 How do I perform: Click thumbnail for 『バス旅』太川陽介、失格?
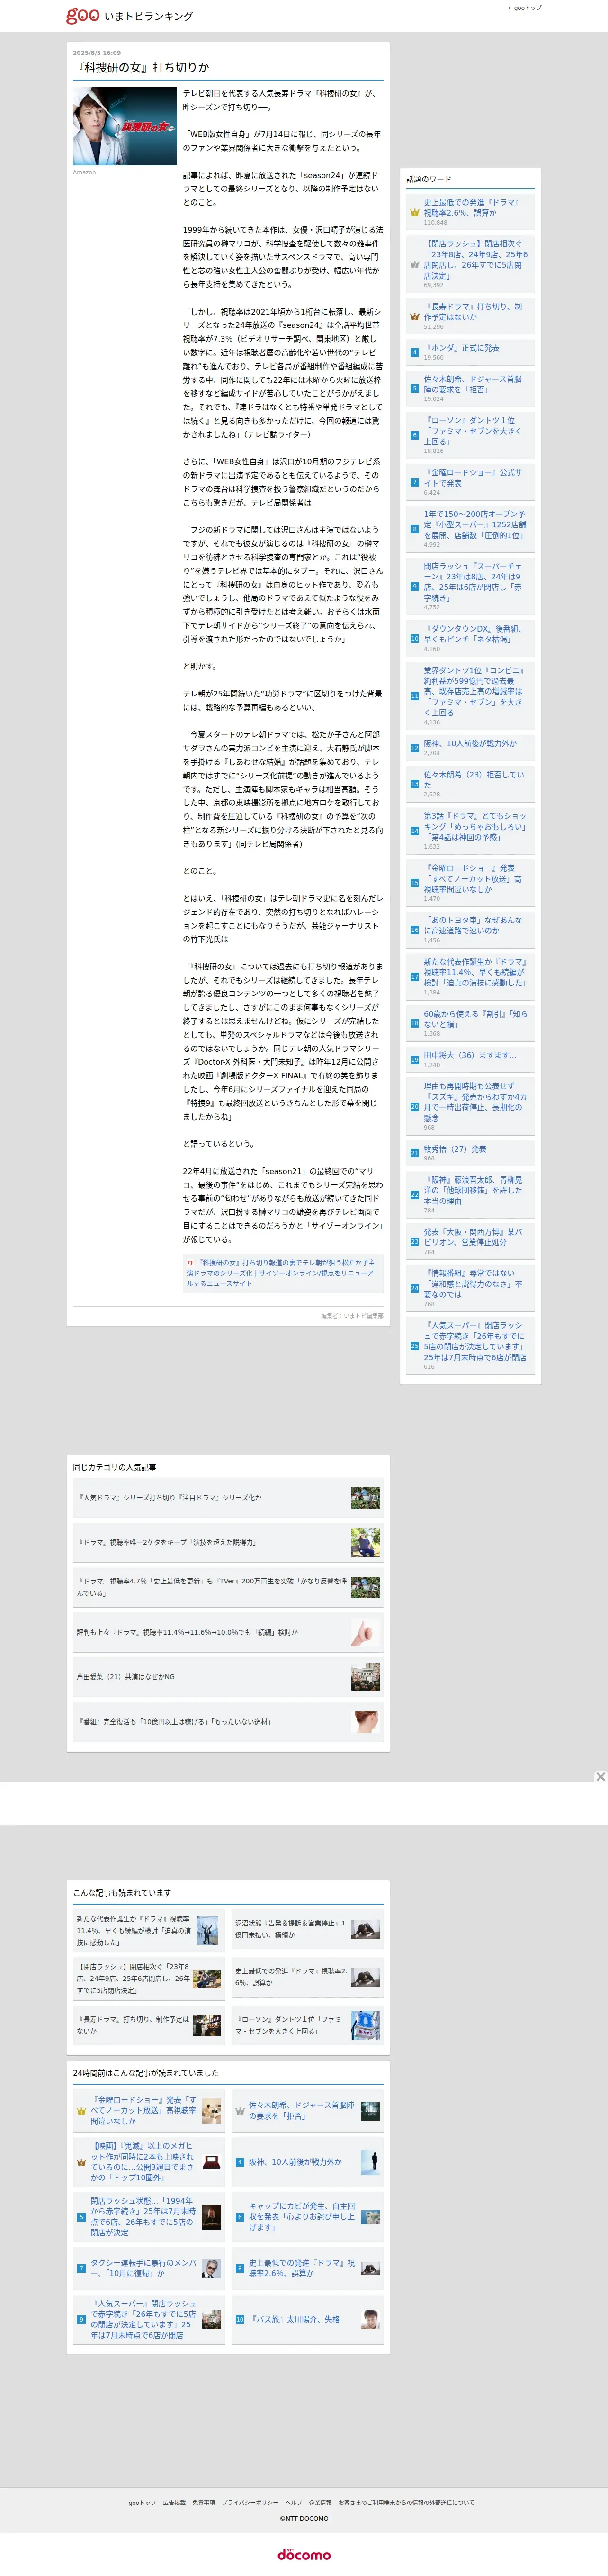click(x=371, y=2319)
